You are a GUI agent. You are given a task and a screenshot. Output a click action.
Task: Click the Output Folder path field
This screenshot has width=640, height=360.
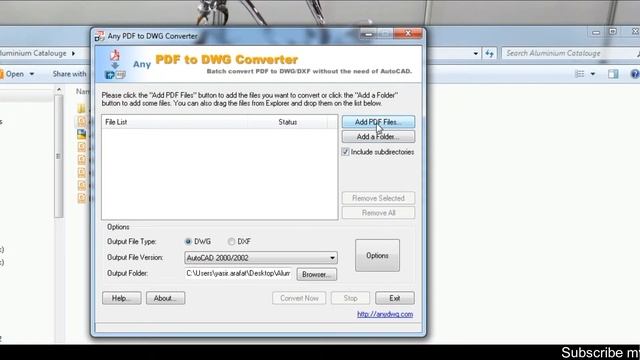[x=238, y=273]
